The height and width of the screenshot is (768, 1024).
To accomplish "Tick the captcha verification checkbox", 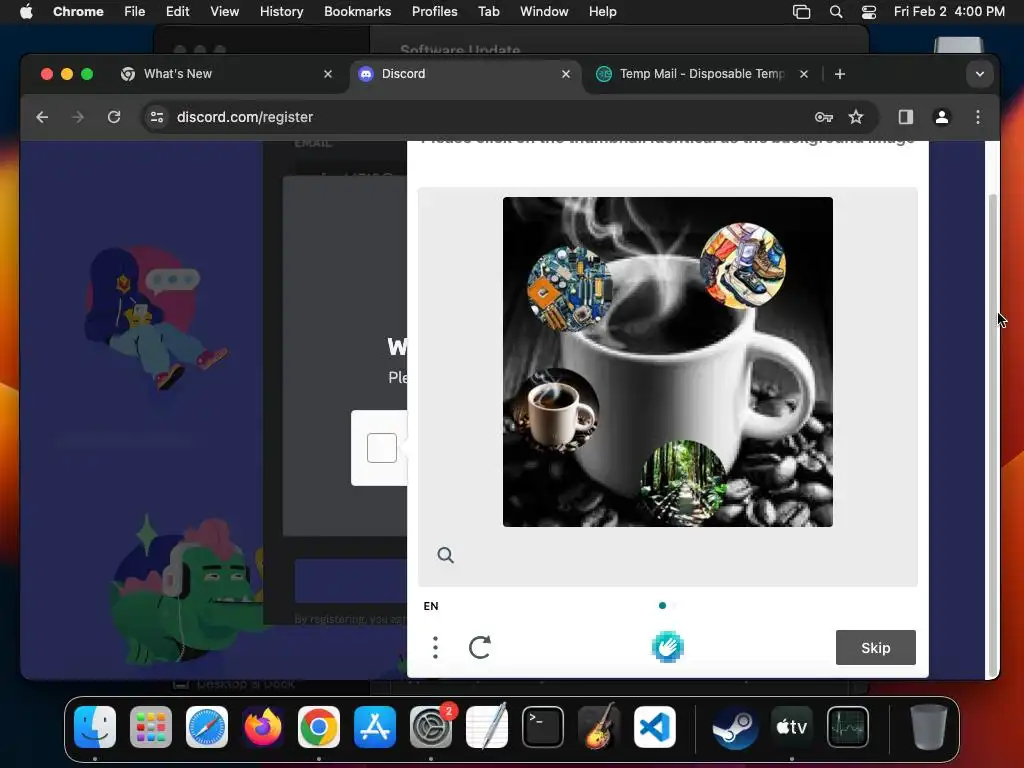I will [382, 448].
